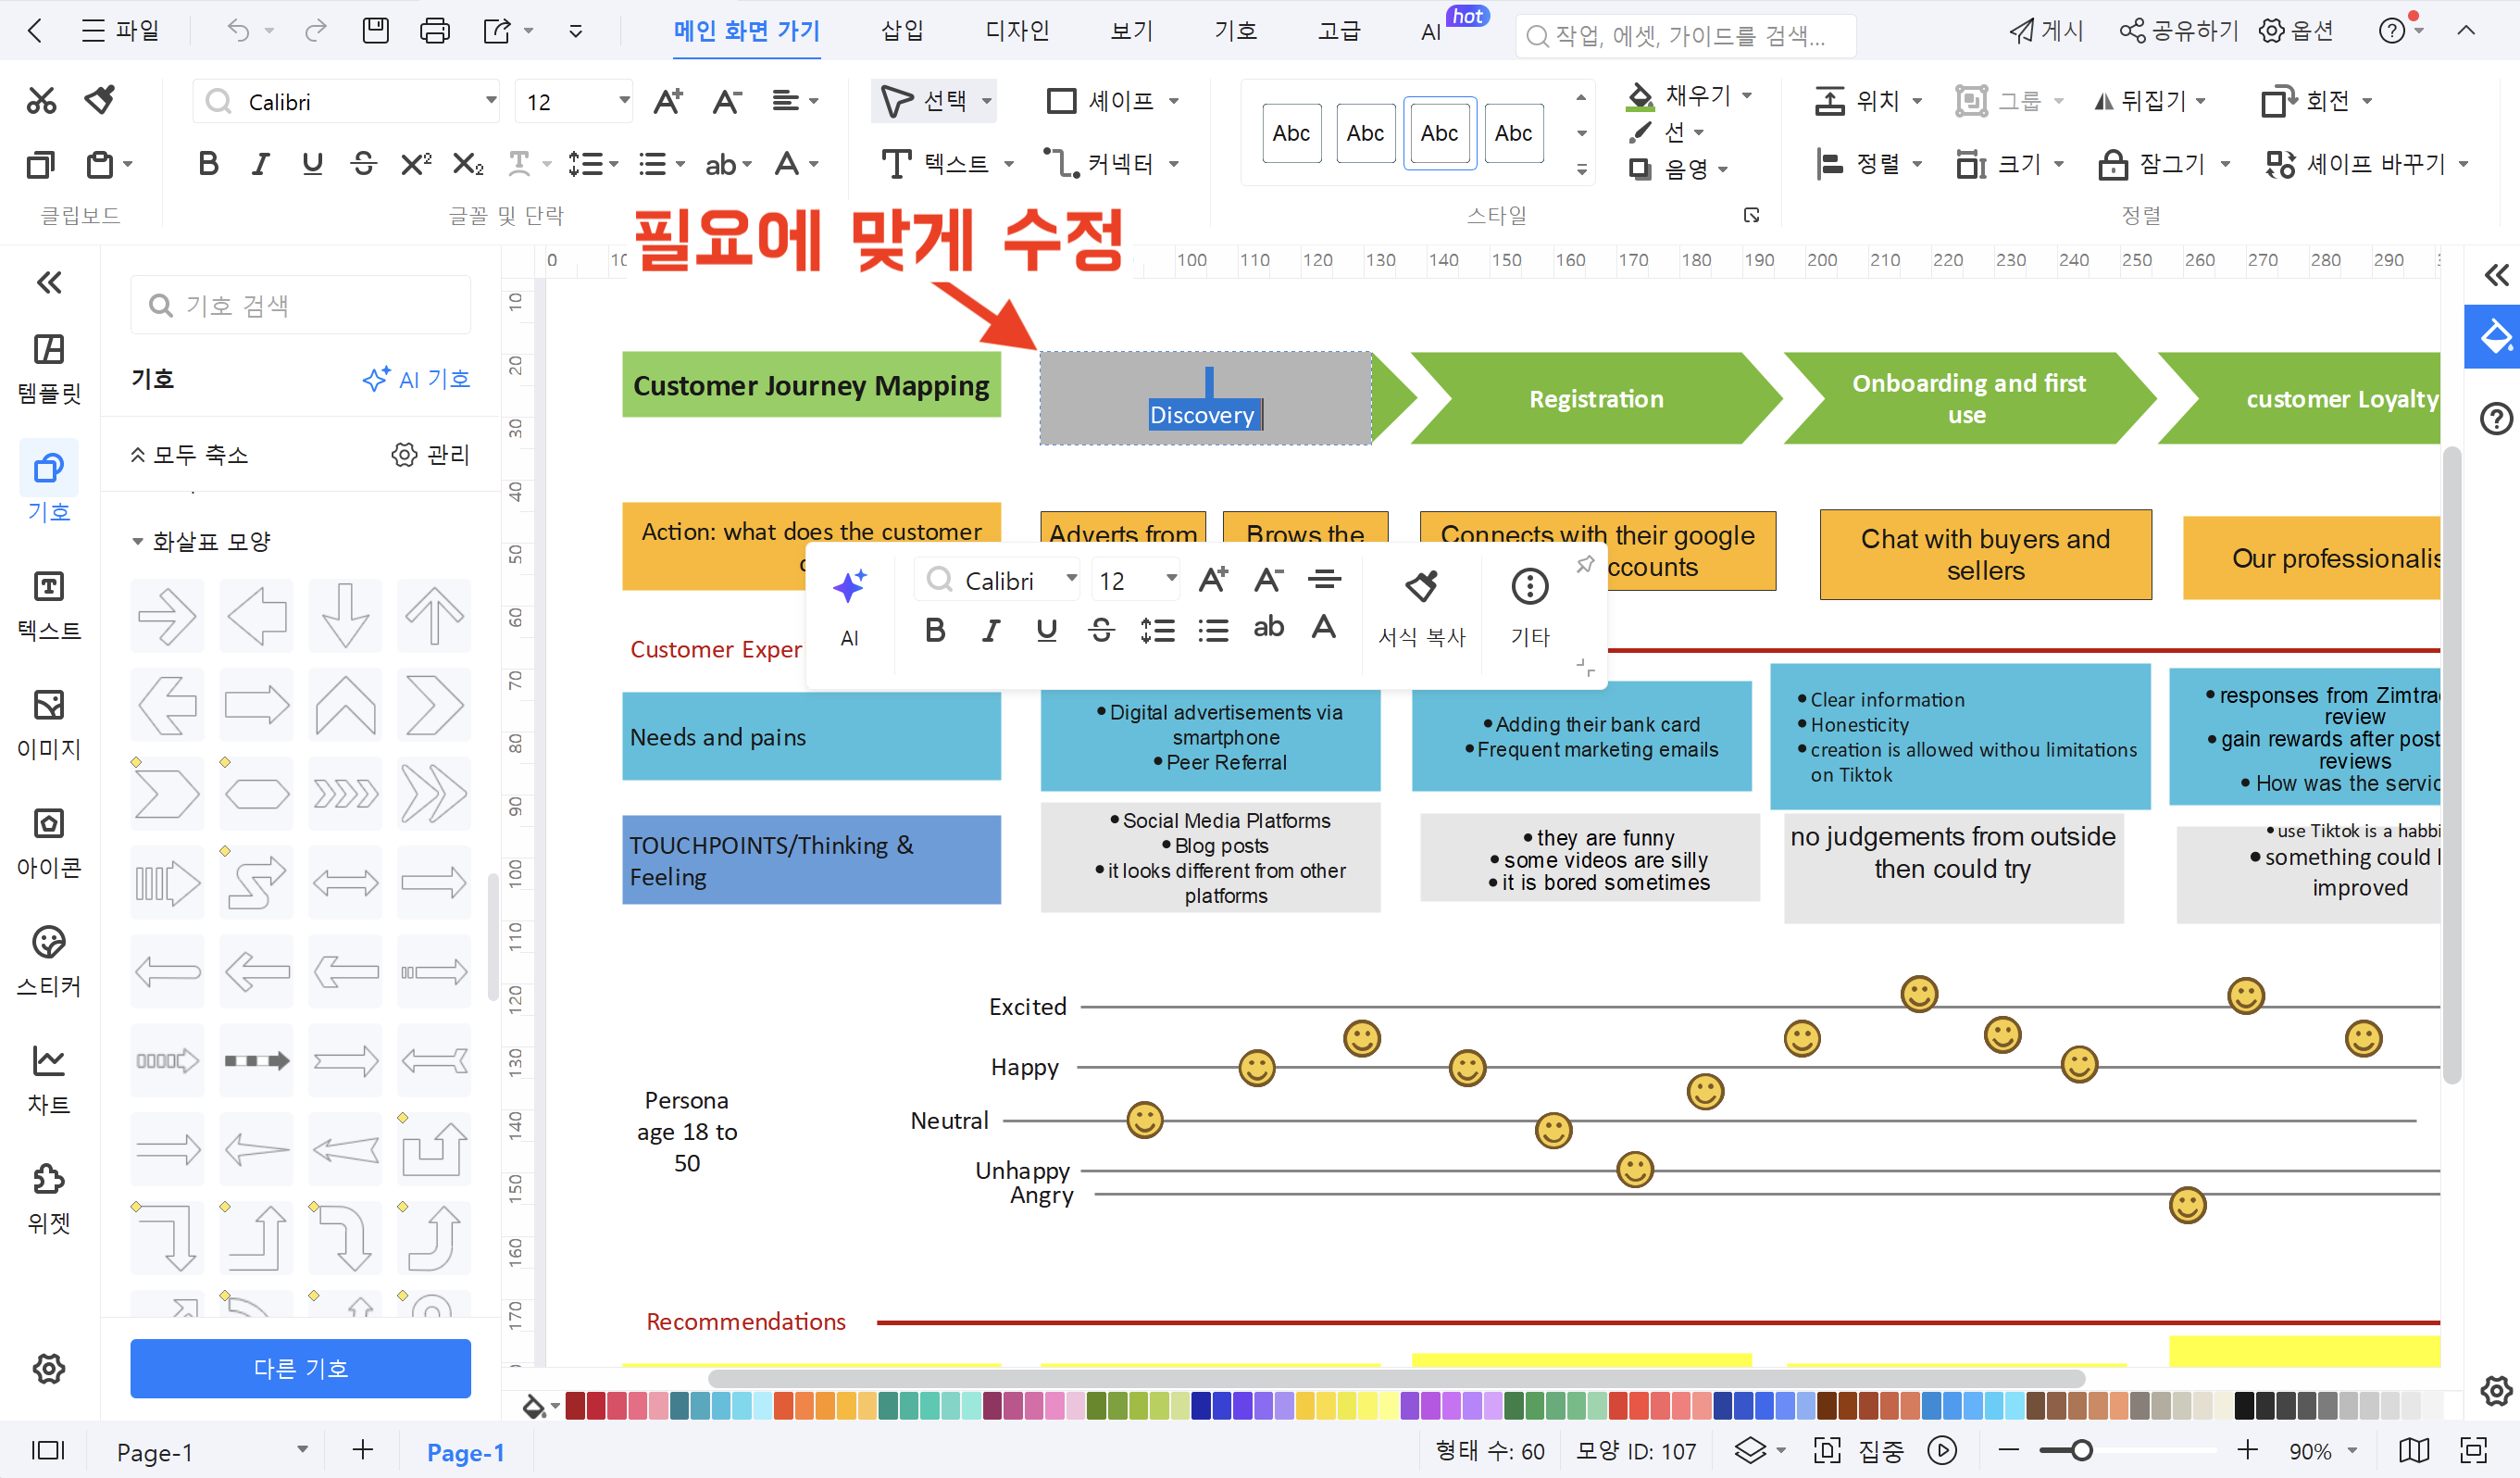This screenshot has width=2520, height=1478.
Task: Click the print icon in quick access toolbar
Action: point(435,30)
